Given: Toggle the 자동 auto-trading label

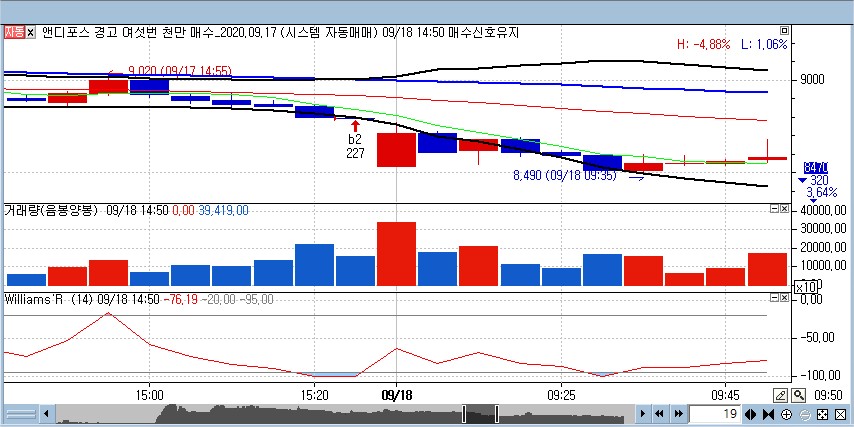Looking at the screenshot, I should 14,32.
